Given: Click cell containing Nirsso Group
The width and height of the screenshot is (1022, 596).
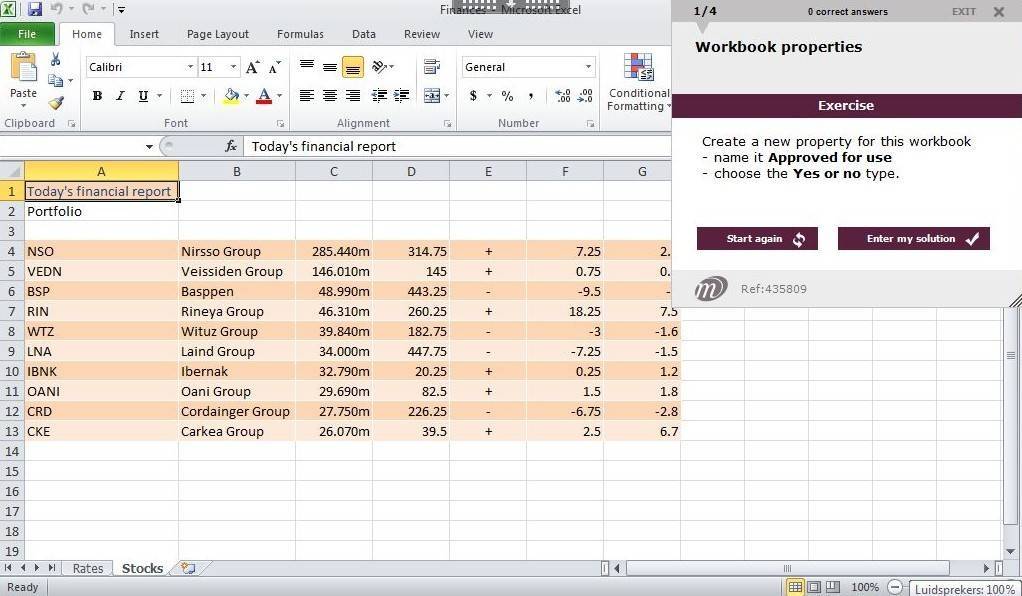Looking at the screenshot, I should point(236,251).
